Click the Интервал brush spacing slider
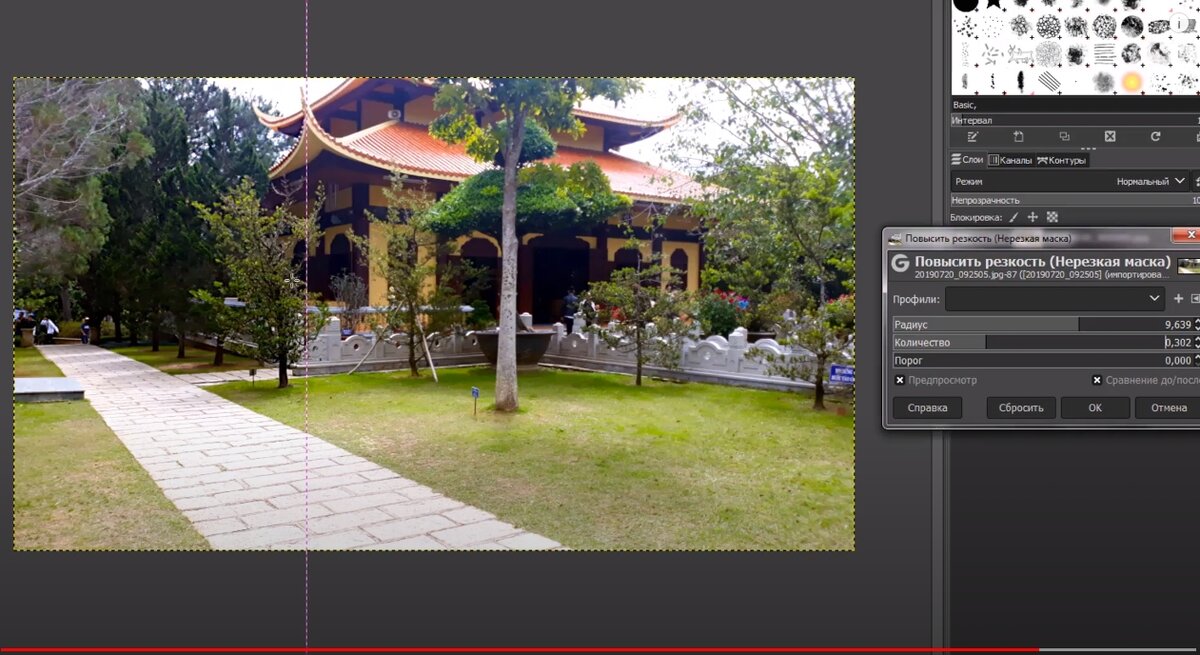Image resolution: width=1200 pixels, height=655 pixels. point(1075,120)
